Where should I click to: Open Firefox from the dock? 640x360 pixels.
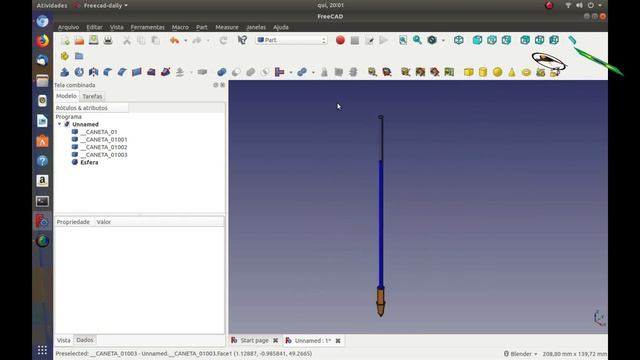(42, 41)
